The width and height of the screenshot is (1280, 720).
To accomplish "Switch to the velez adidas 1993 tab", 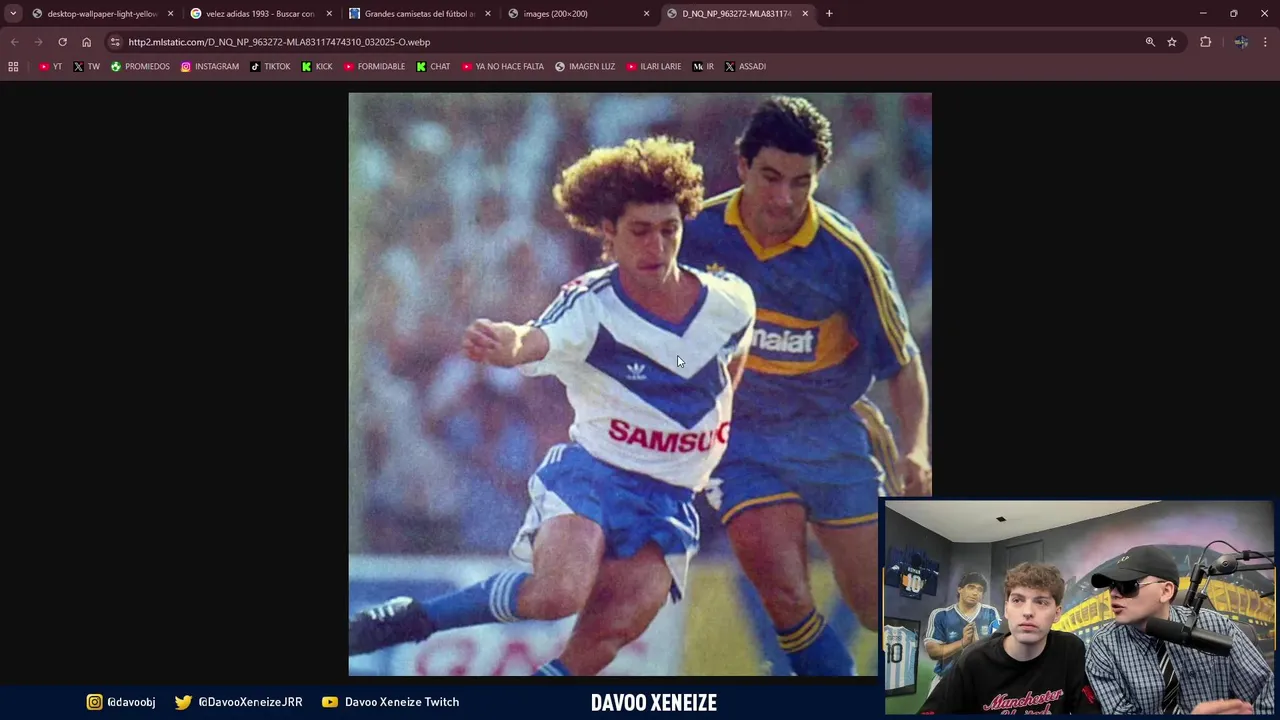I will coord(260,14).
